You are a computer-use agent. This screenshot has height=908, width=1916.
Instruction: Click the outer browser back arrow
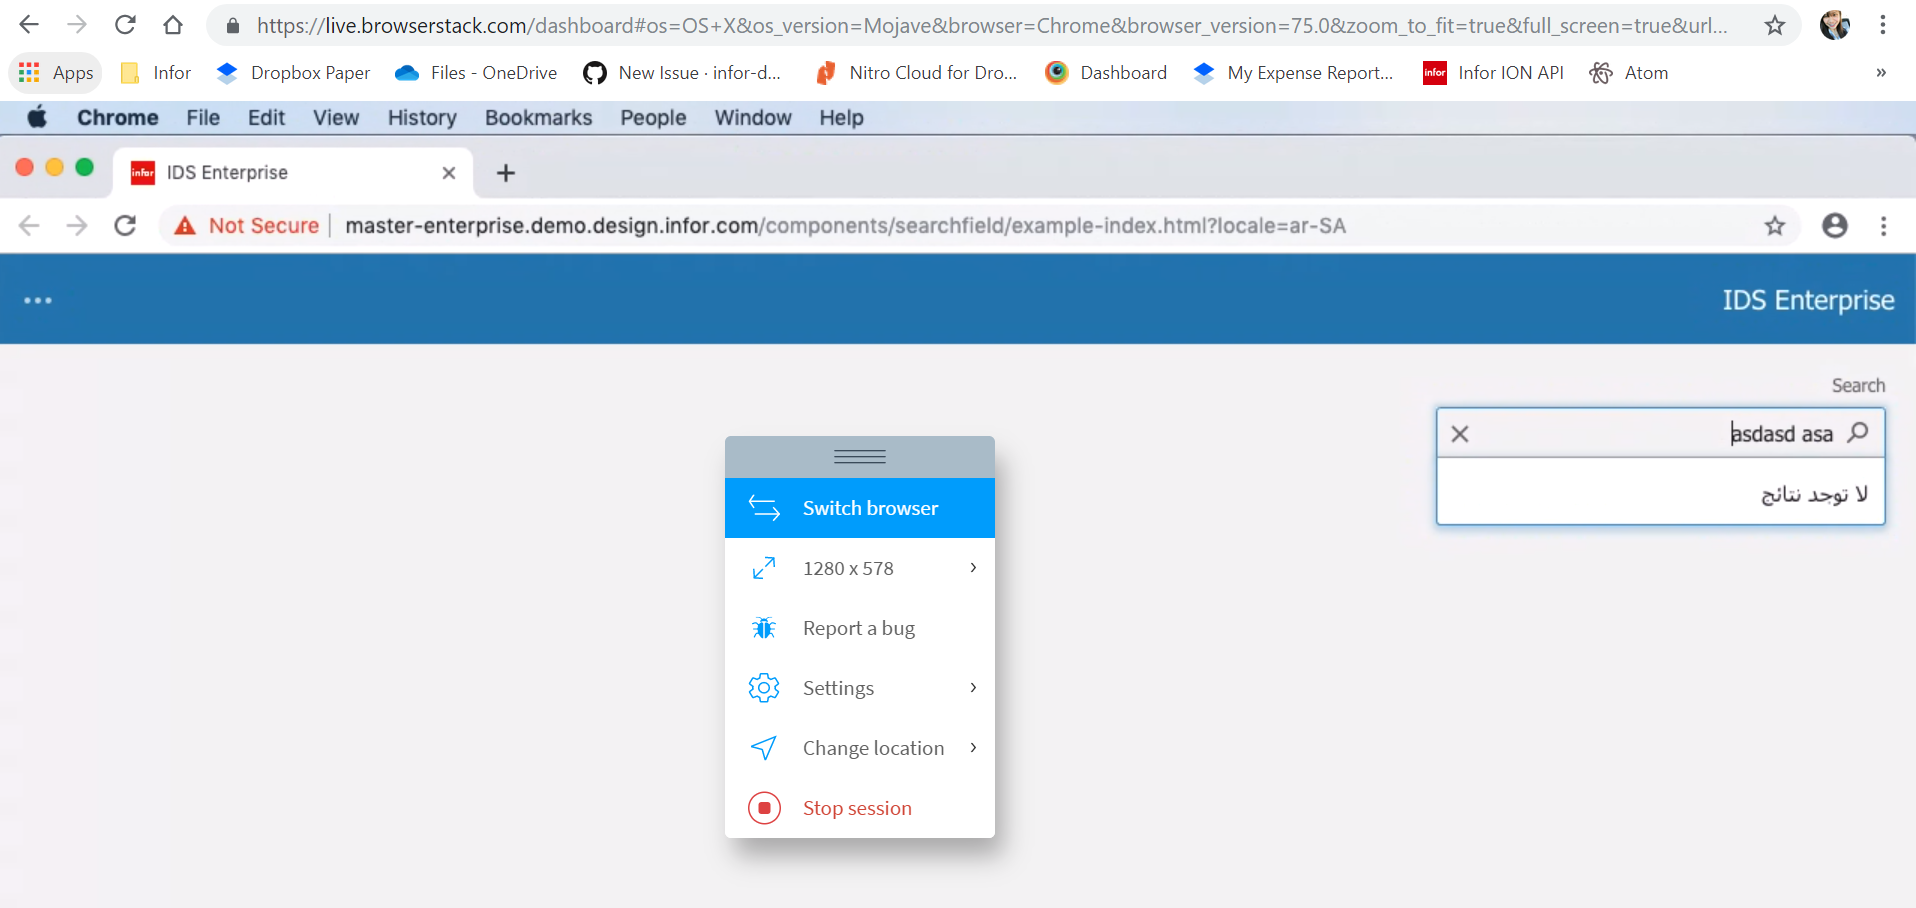pos(29,25)
